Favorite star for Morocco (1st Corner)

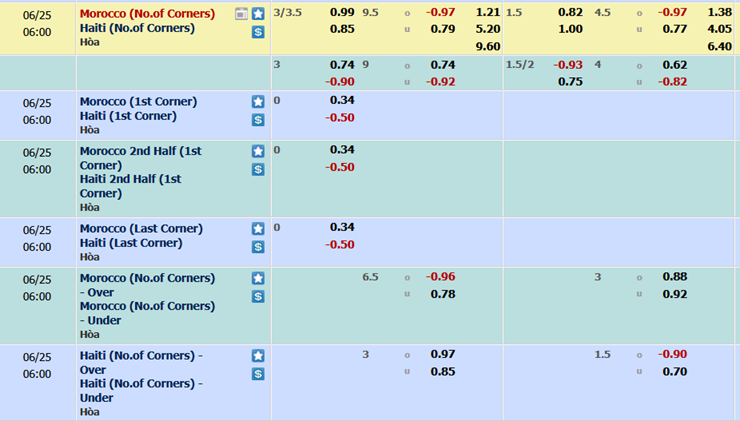click(x=258, y=101)
